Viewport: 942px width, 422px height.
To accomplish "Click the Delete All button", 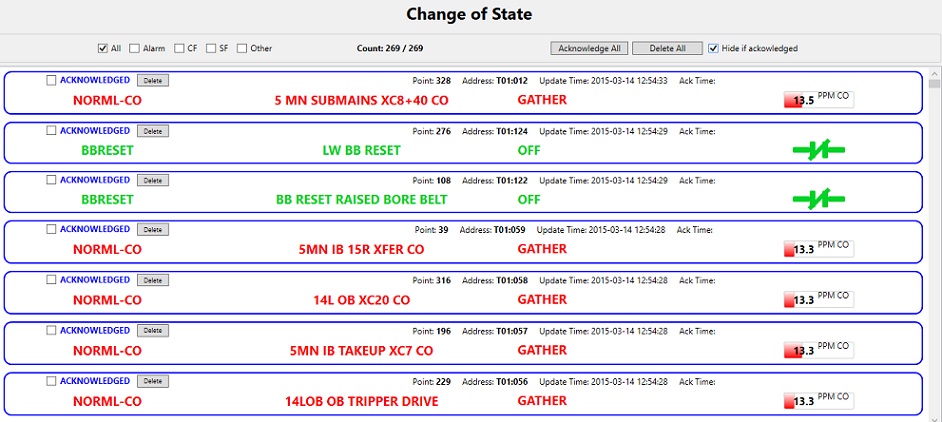I will tap(667, 48).
